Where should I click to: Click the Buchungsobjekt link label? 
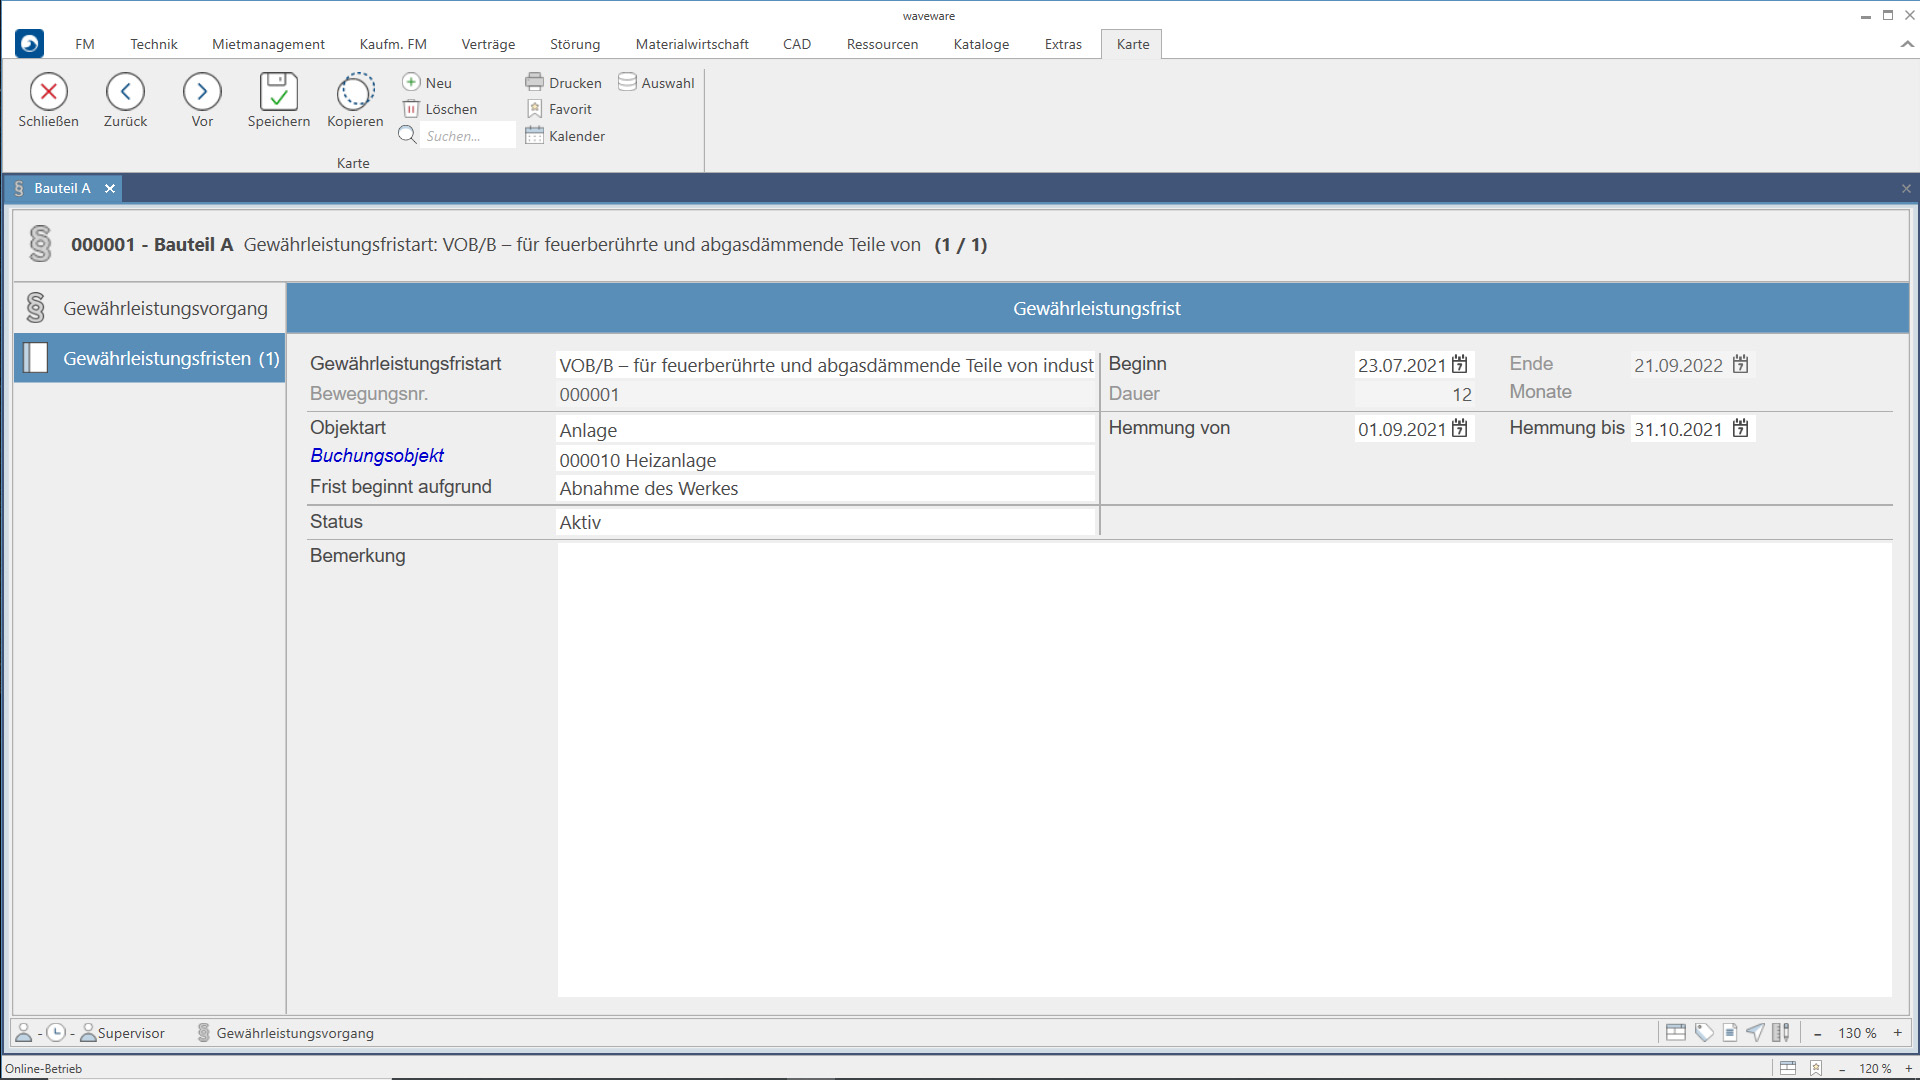coord(377,456)
